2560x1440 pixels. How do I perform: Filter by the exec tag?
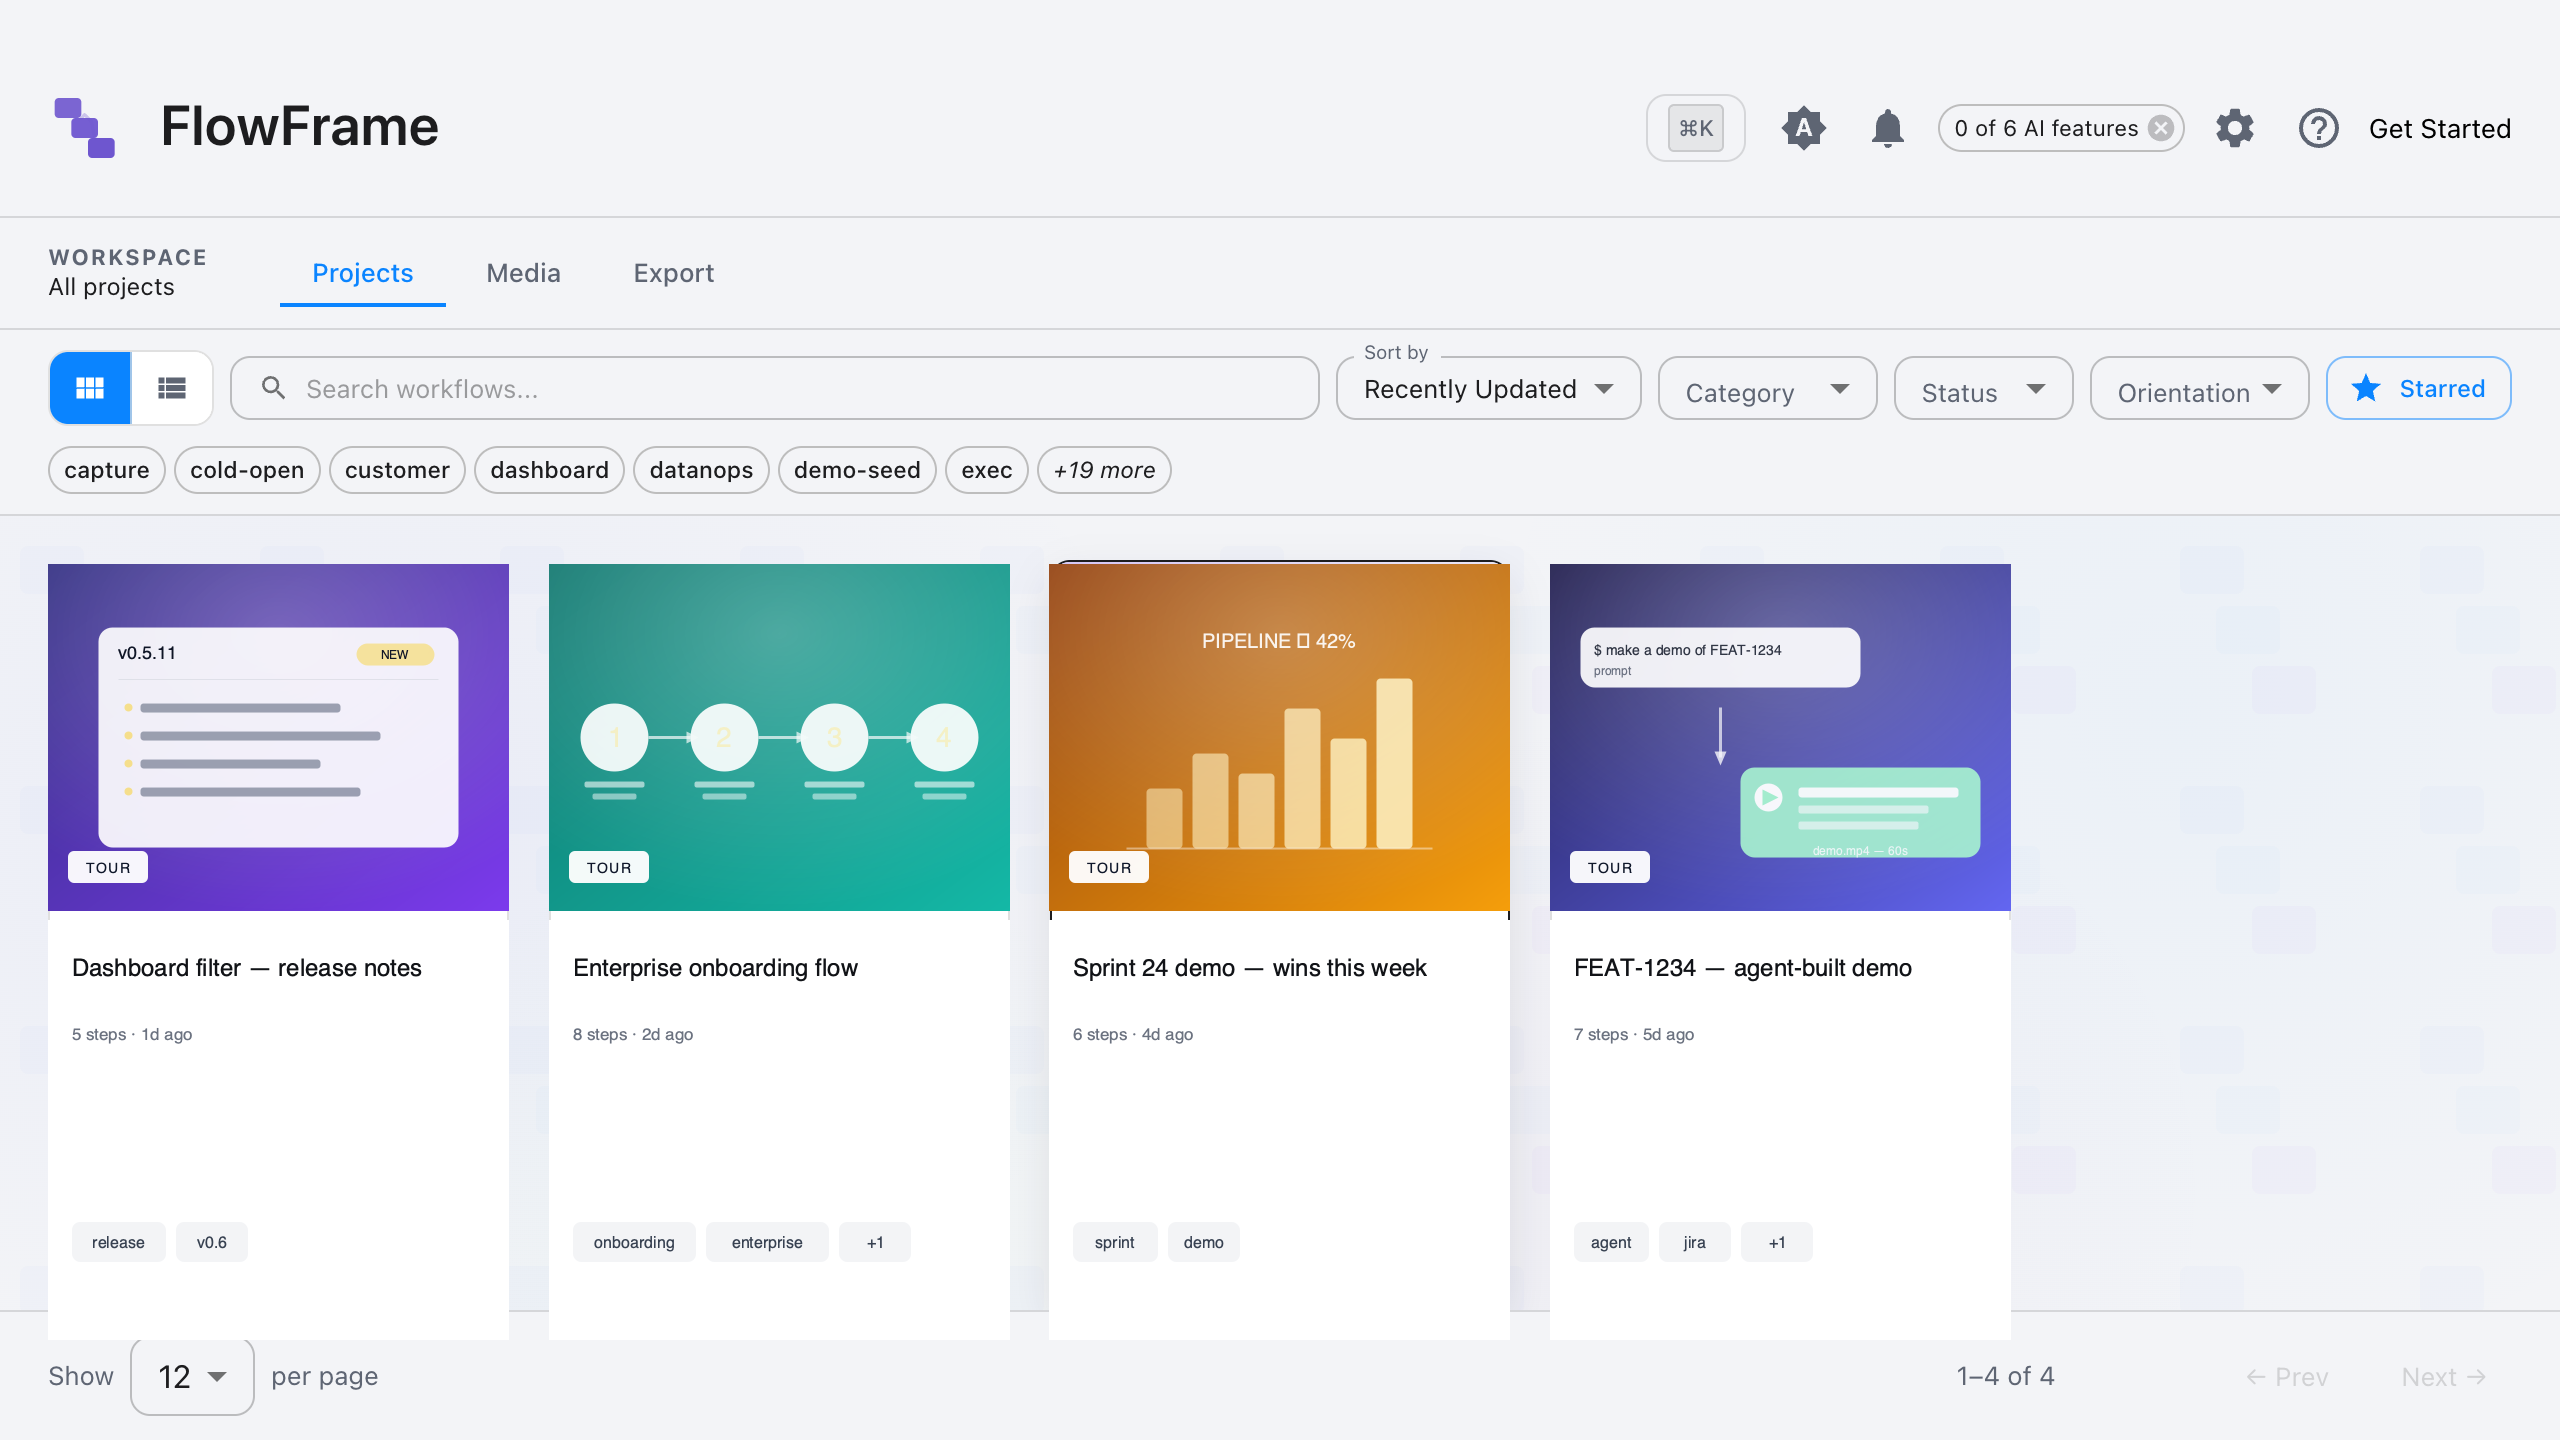[987, 470]
